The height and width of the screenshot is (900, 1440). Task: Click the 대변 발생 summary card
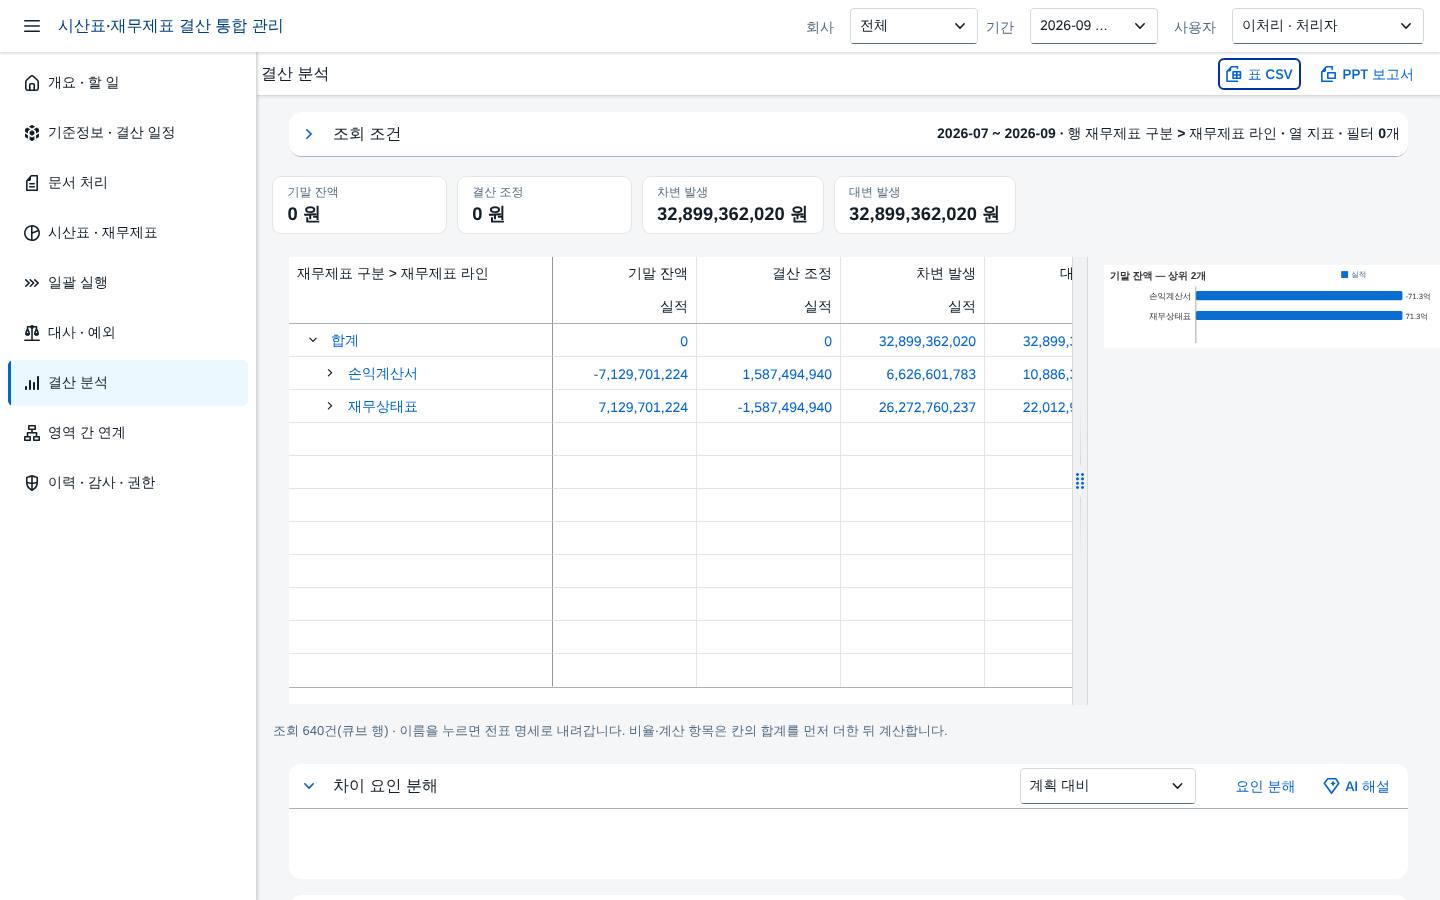pyautogui.click(x=925, y=205)
